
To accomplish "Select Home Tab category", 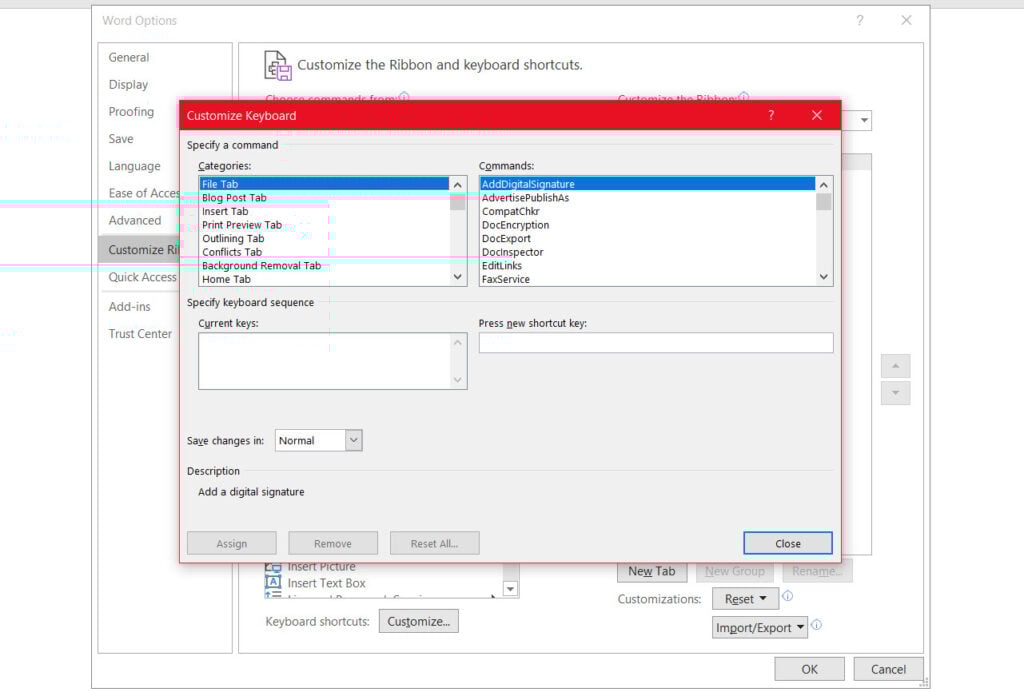I will (x=325, y=279).
